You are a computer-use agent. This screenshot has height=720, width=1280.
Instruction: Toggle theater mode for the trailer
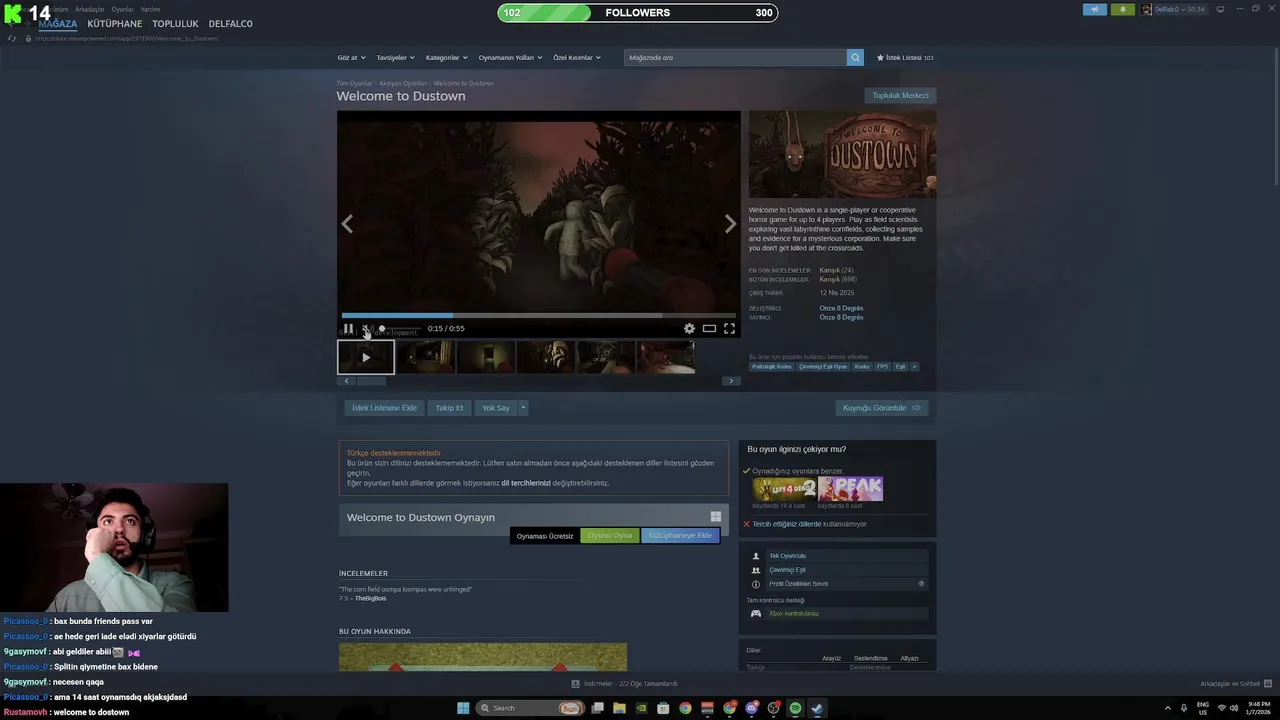(x=709, y=328)
